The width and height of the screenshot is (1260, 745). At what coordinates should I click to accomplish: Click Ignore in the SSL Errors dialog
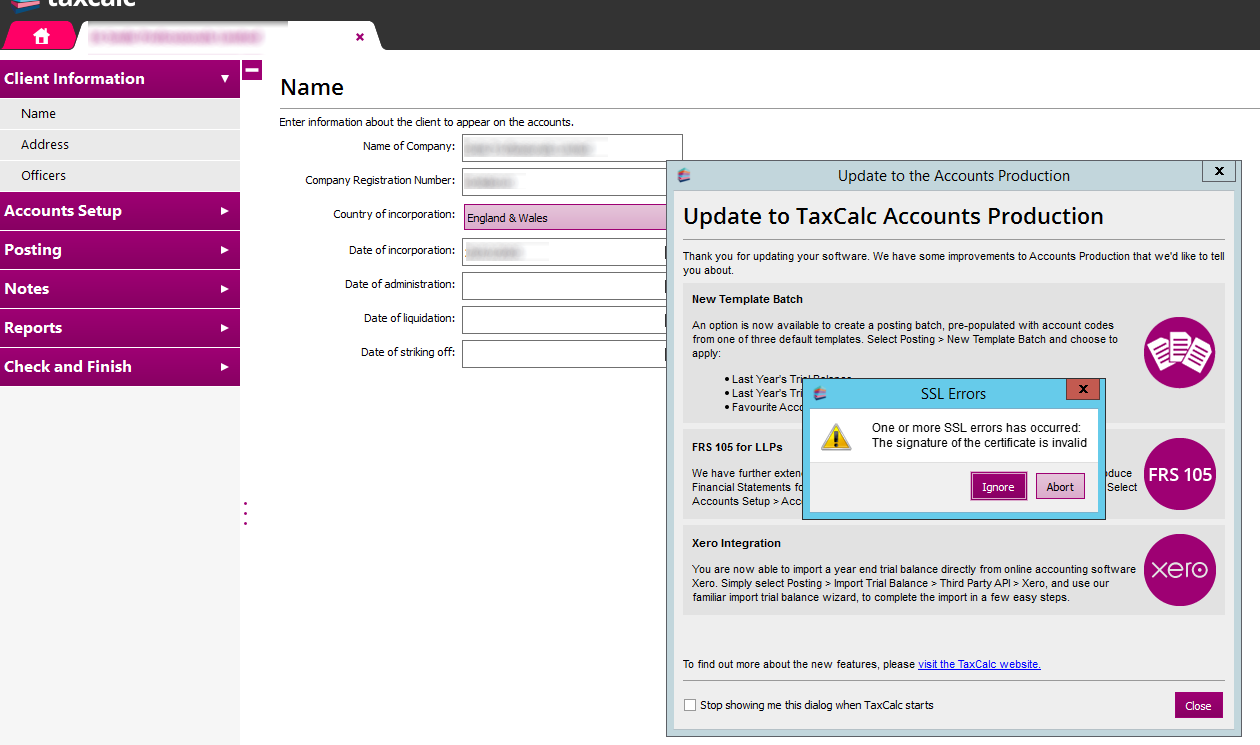click(x=998, y=486)
